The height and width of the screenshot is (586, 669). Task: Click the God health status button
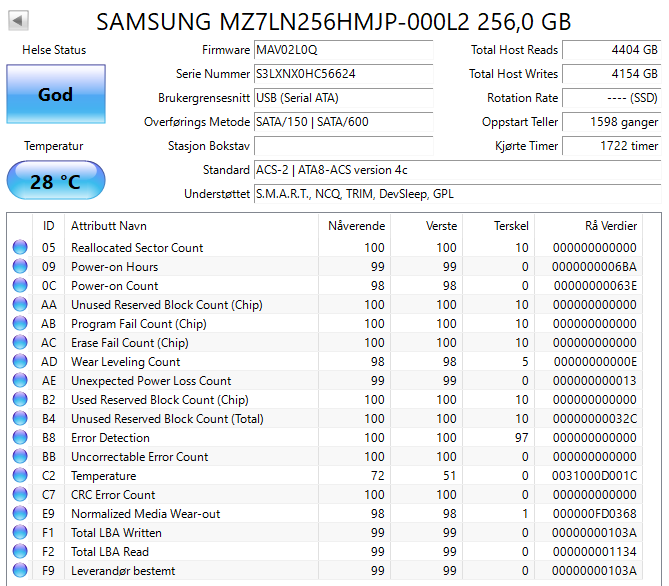click(55, 95)
